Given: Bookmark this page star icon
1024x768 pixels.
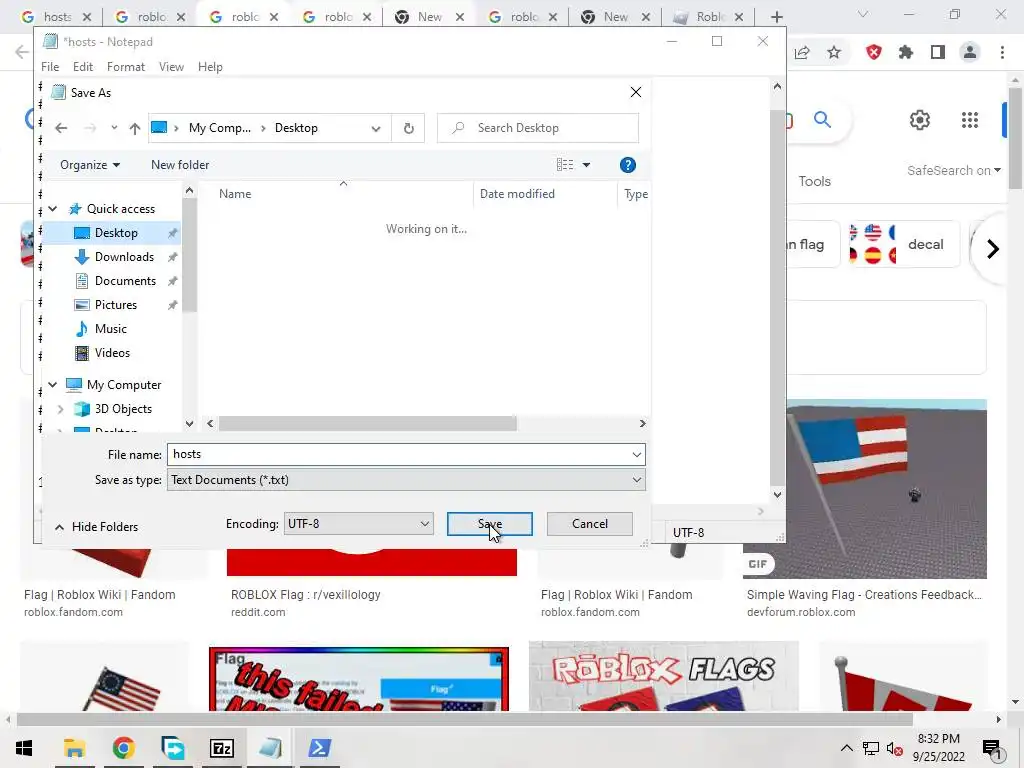Looking at the screenshot, I should pyautogui.click(x=834, y=52).
